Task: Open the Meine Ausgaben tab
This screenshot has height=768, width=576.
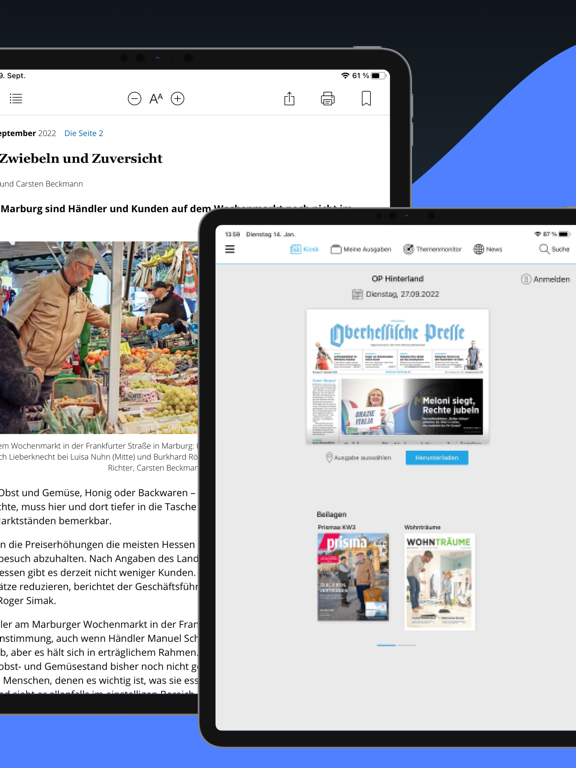Action: [361, 249]
